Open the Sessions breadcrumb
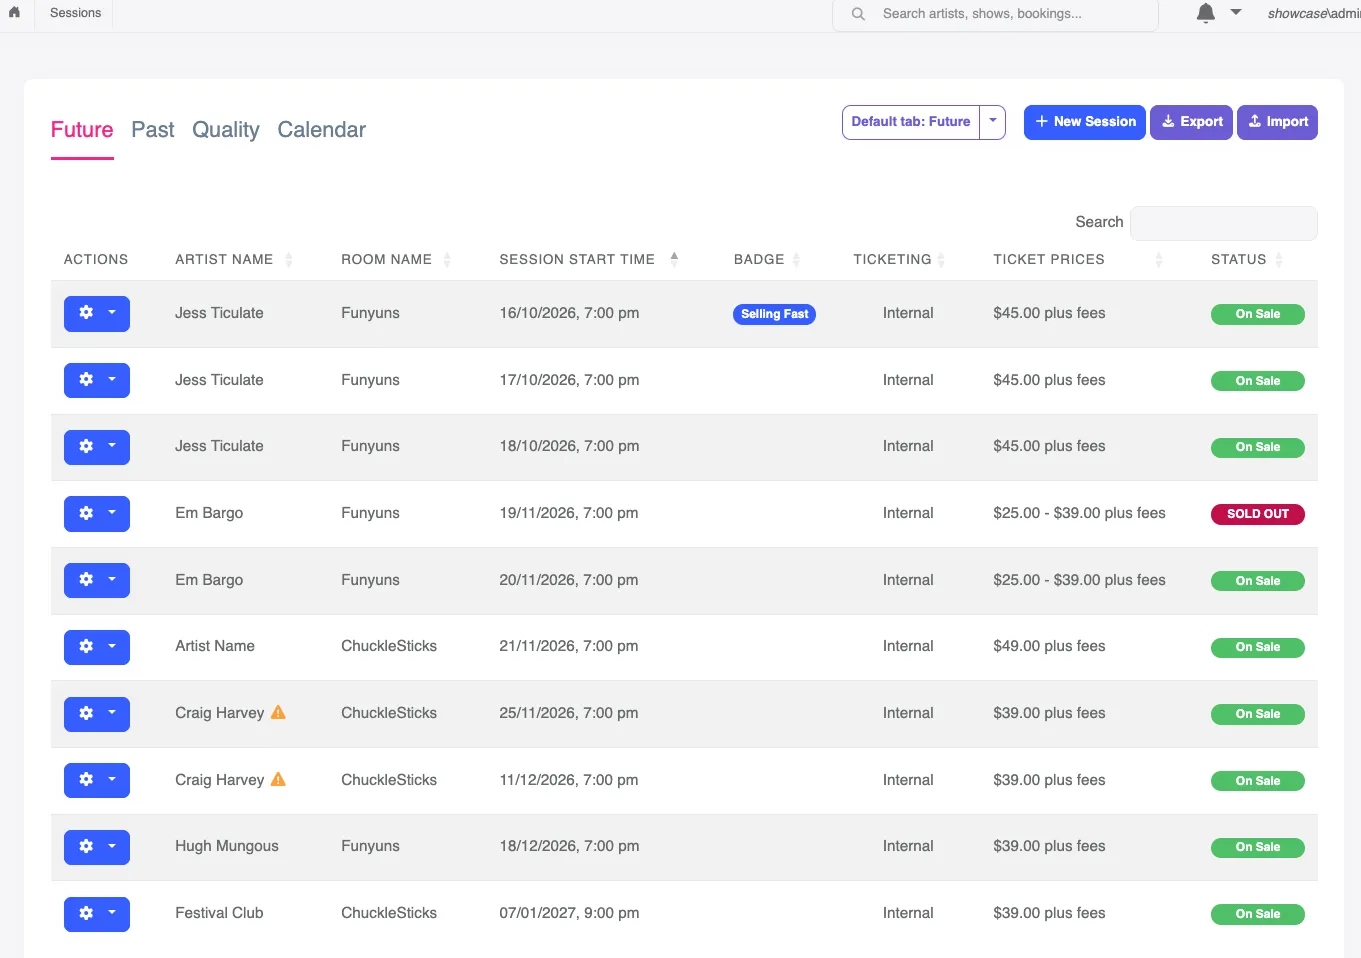The width and height of the screenshot is (1361, 958). [75, 13]
